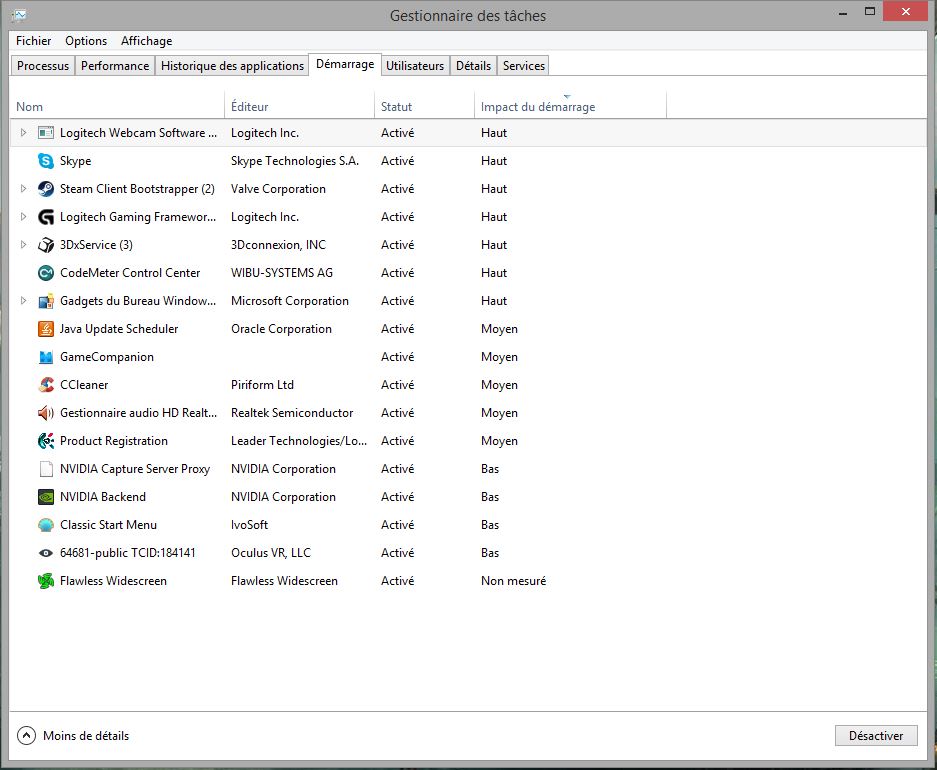This screenshot has width=937, height=770.
Task: Select the GameCompanion entry
Action: (107, 357)
